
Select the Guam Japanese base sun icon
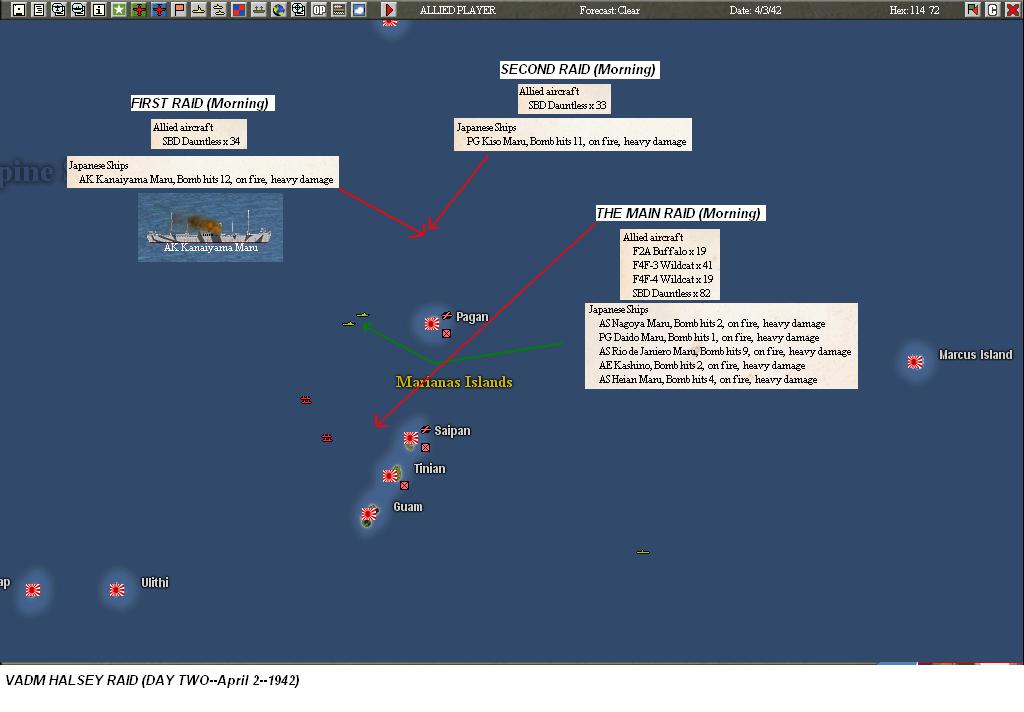pyautogui.click(x=368, y=514)
